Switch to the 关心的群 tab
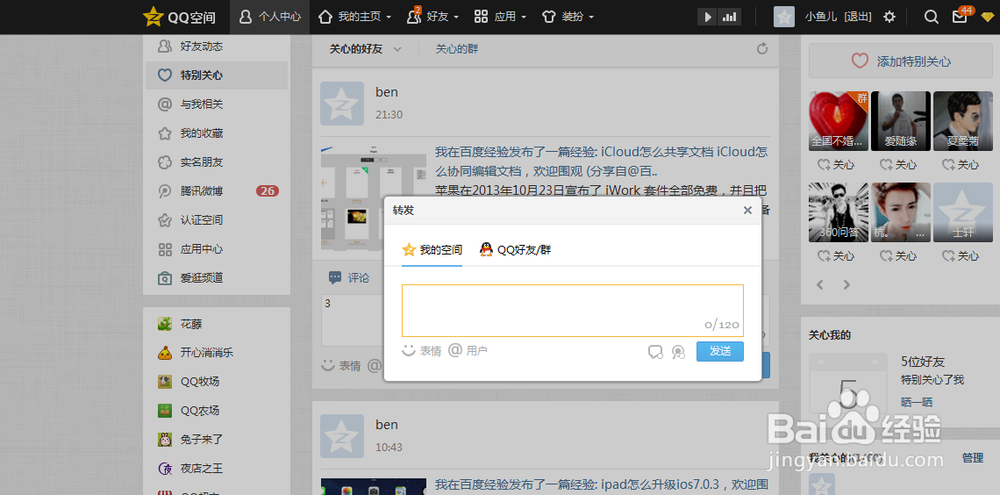Screen dimensions: 1000x495 click(457, 49)
